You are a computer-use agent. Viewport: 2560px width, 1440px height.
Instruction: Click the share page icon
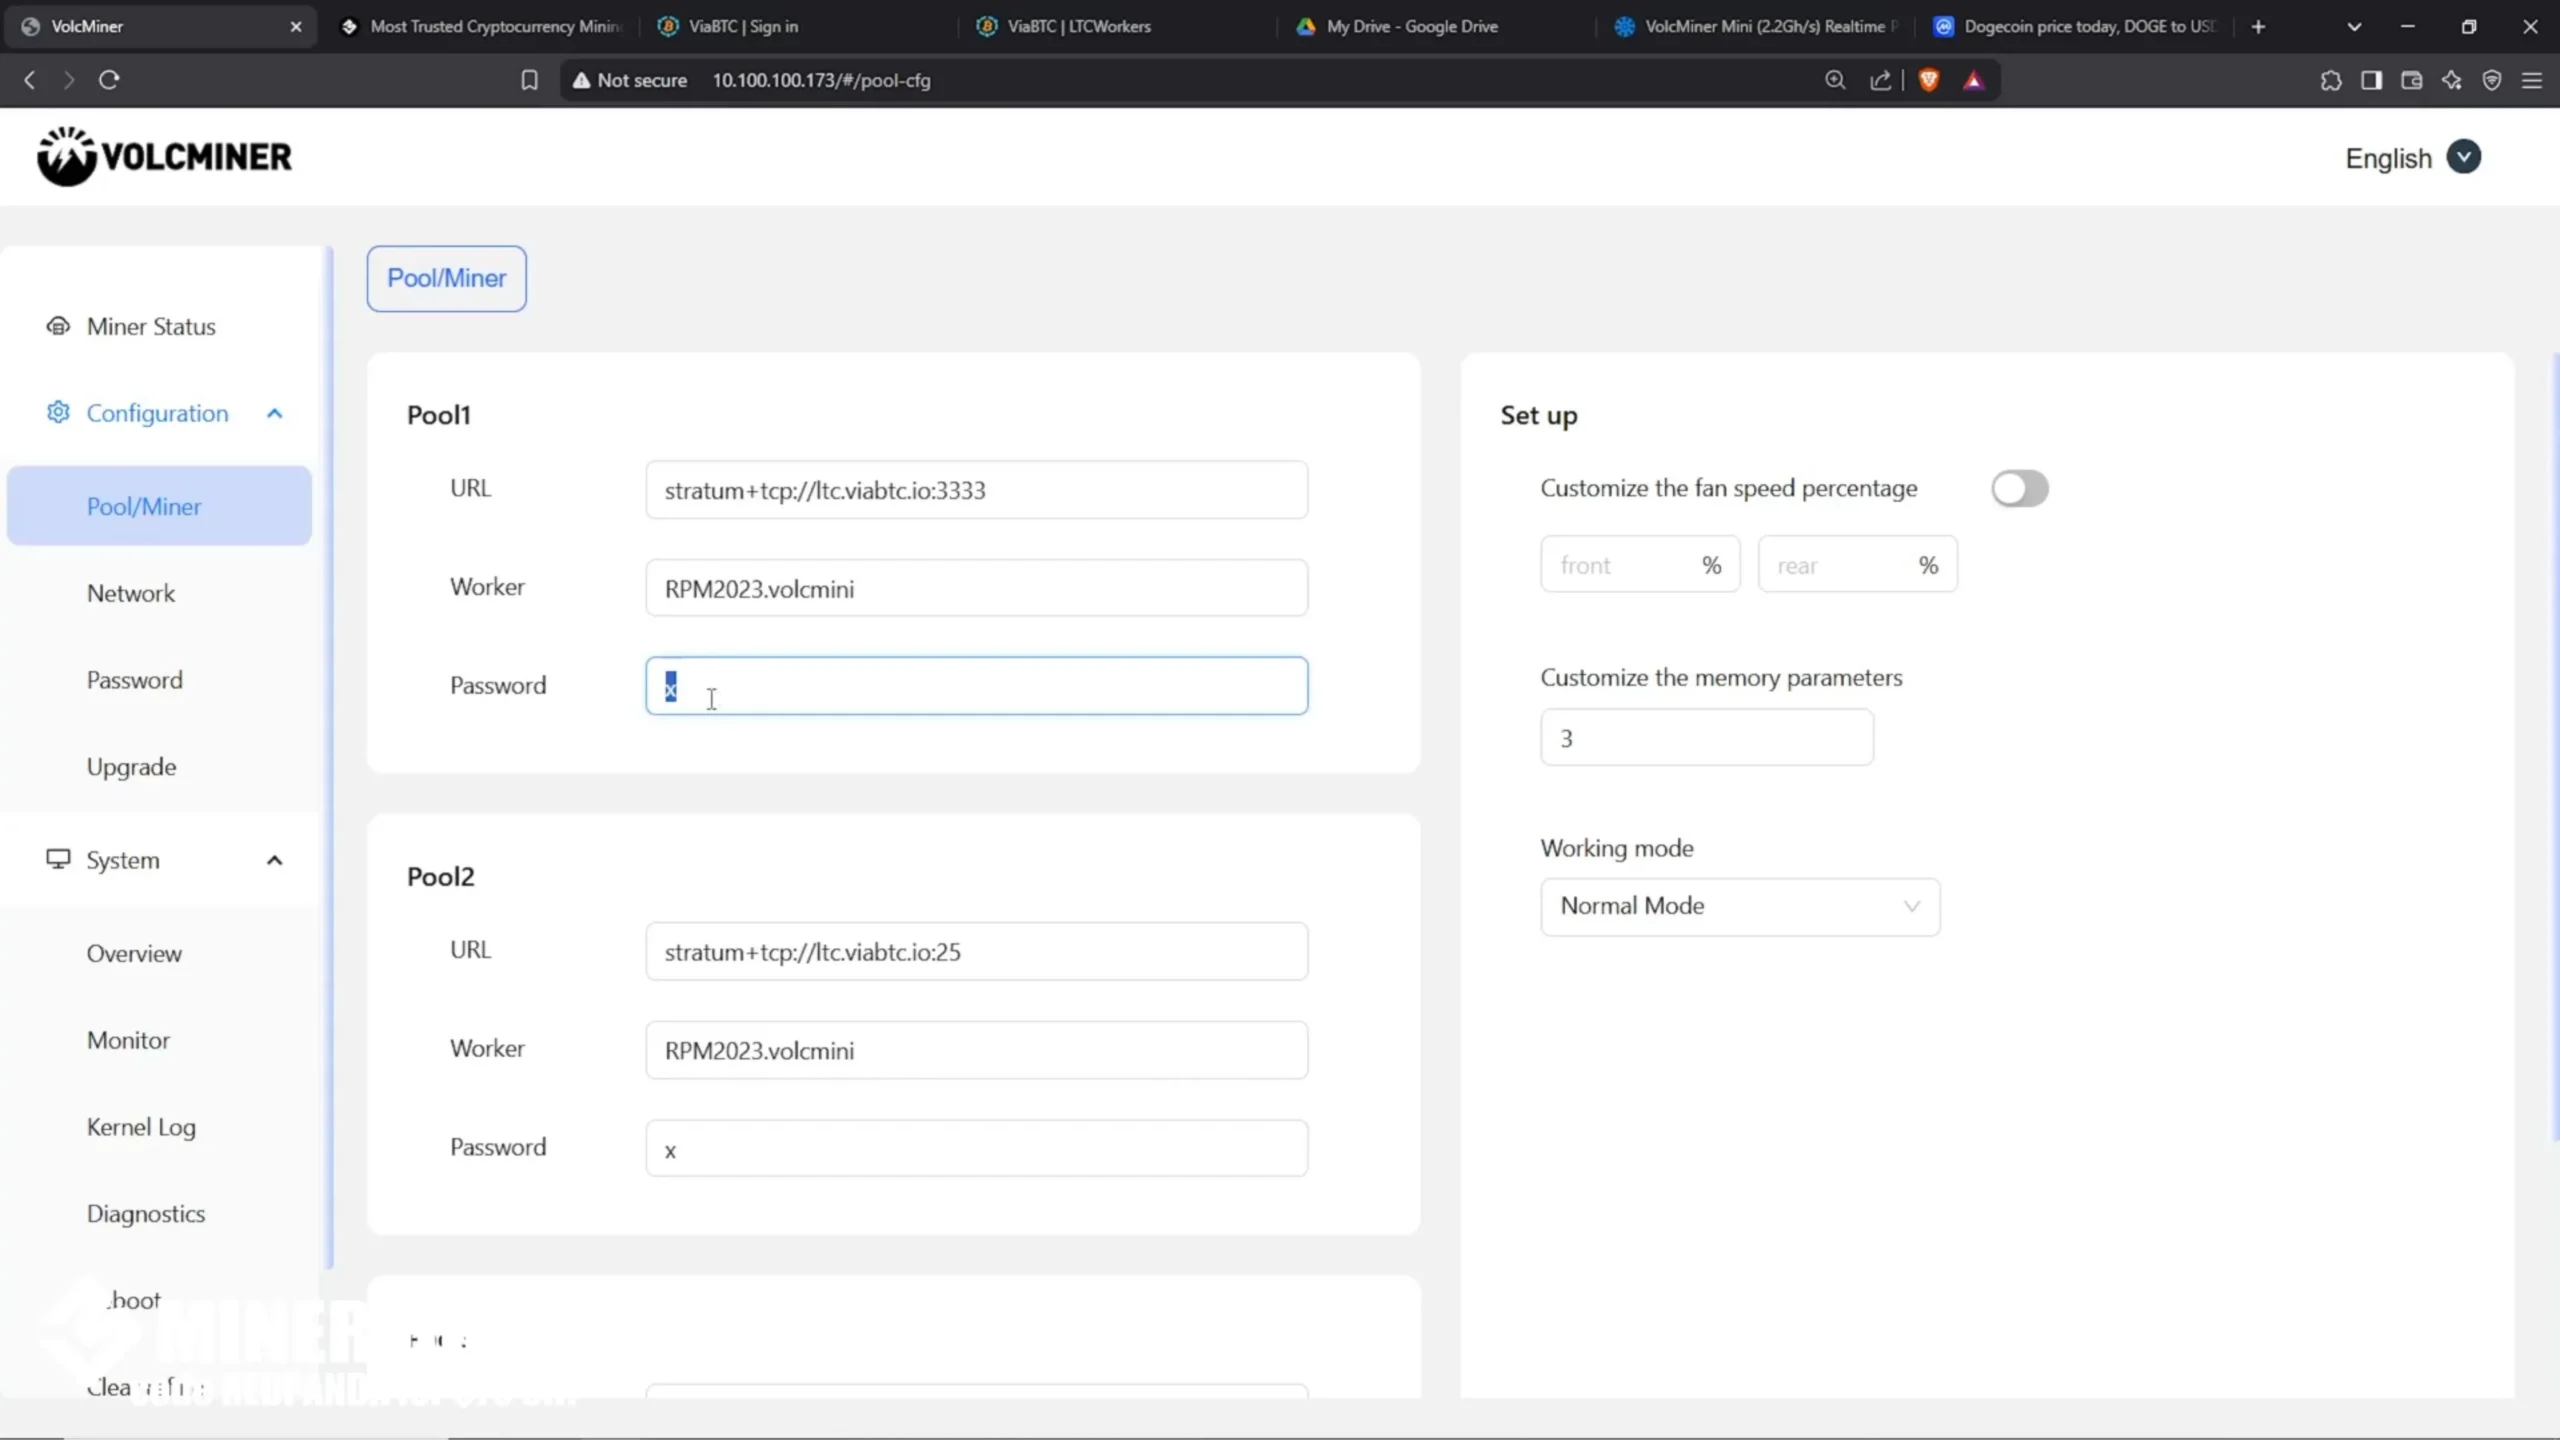tap(1880, 80)
